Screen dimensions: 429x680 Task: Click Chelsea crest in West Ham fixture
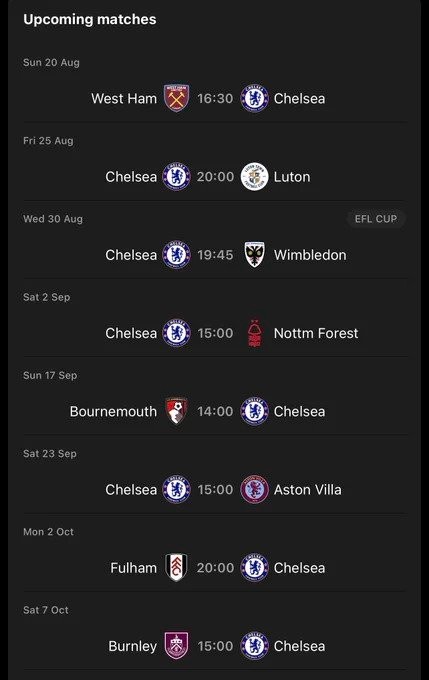(254, 98)
